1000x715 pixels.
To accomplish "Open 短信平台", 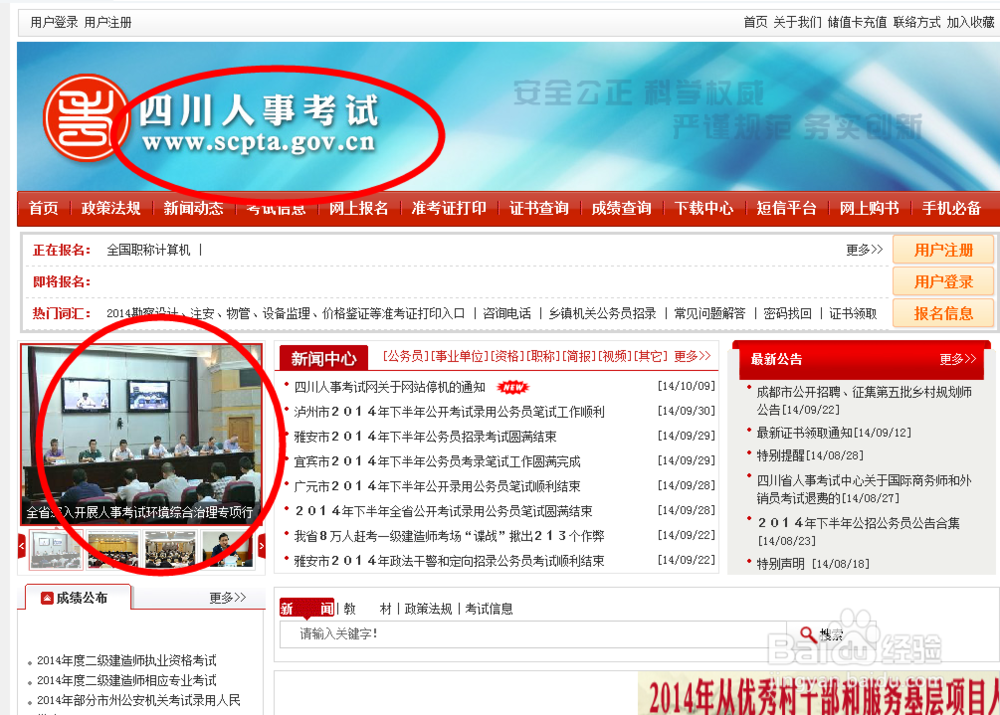I will [786, 208].
